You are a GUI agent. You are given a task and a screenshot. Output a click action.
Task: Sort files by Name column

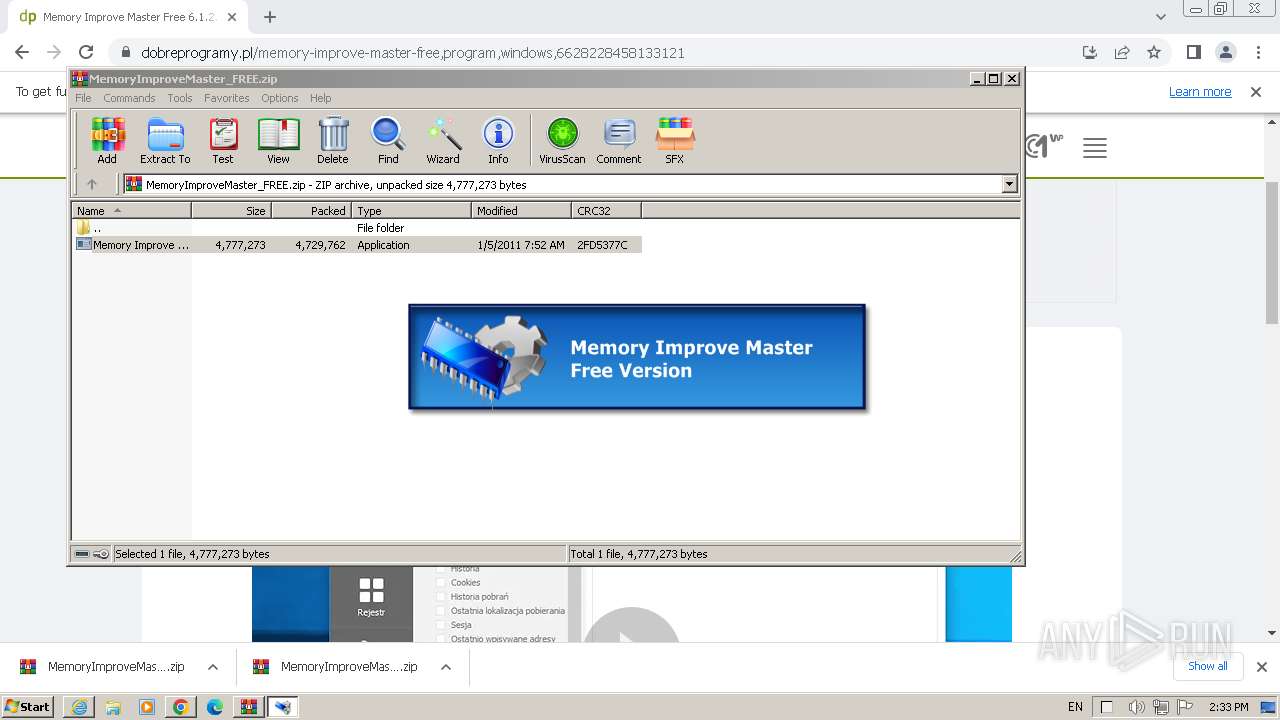131,211
